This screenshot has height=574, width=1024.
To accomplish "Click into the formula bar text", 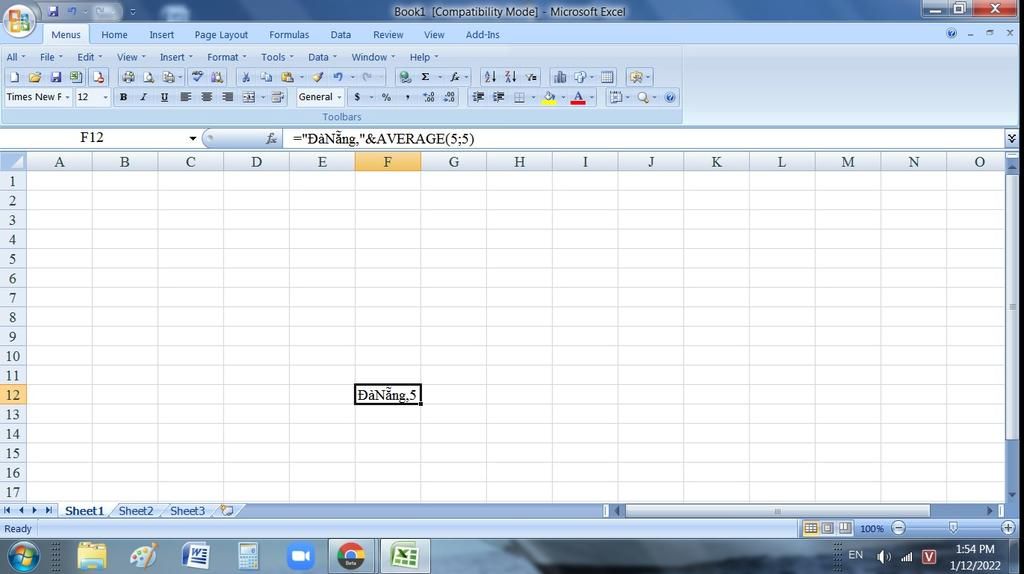I will (383, 138).
